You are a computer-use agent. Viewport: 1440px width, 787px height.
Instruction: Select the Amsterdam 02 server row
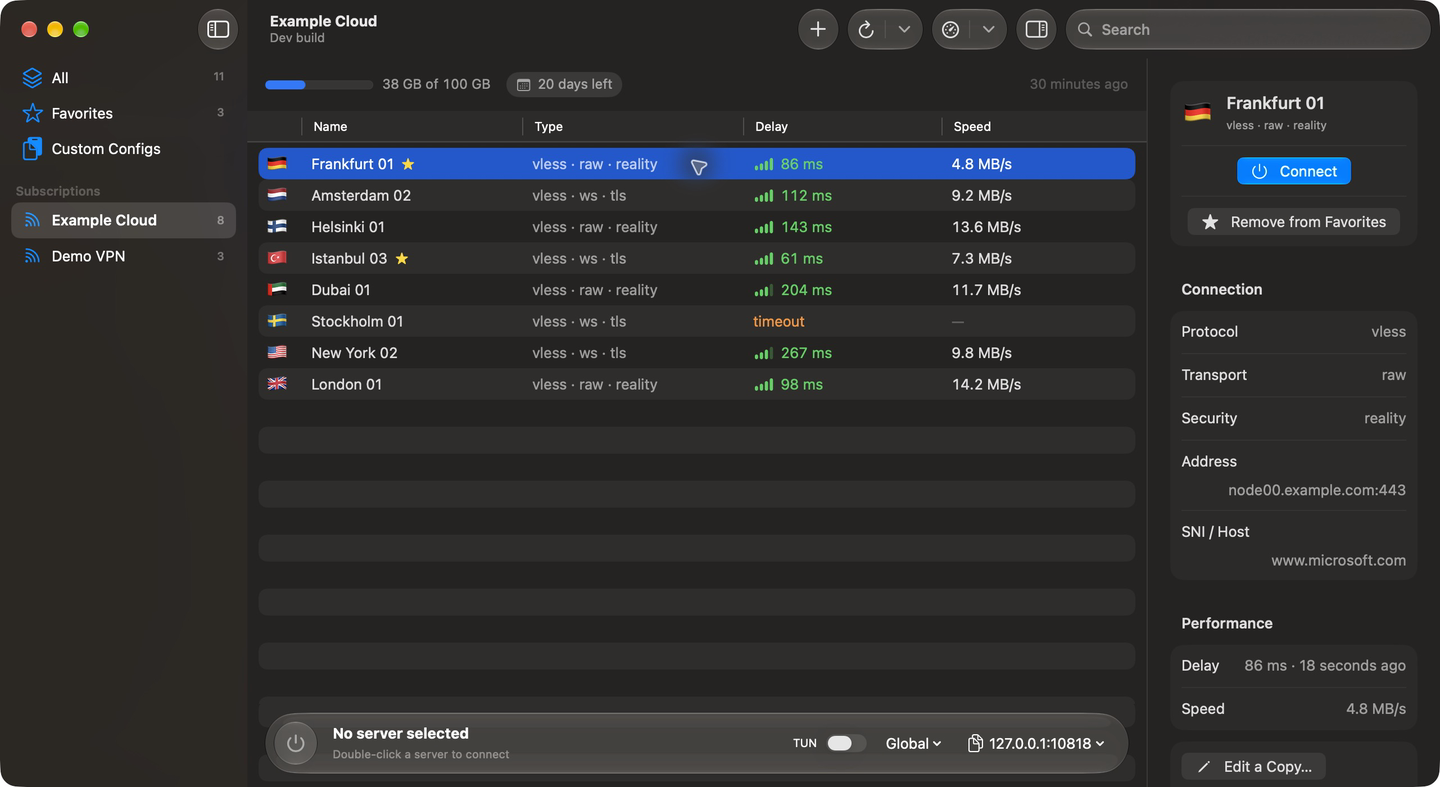coord(696,195)
